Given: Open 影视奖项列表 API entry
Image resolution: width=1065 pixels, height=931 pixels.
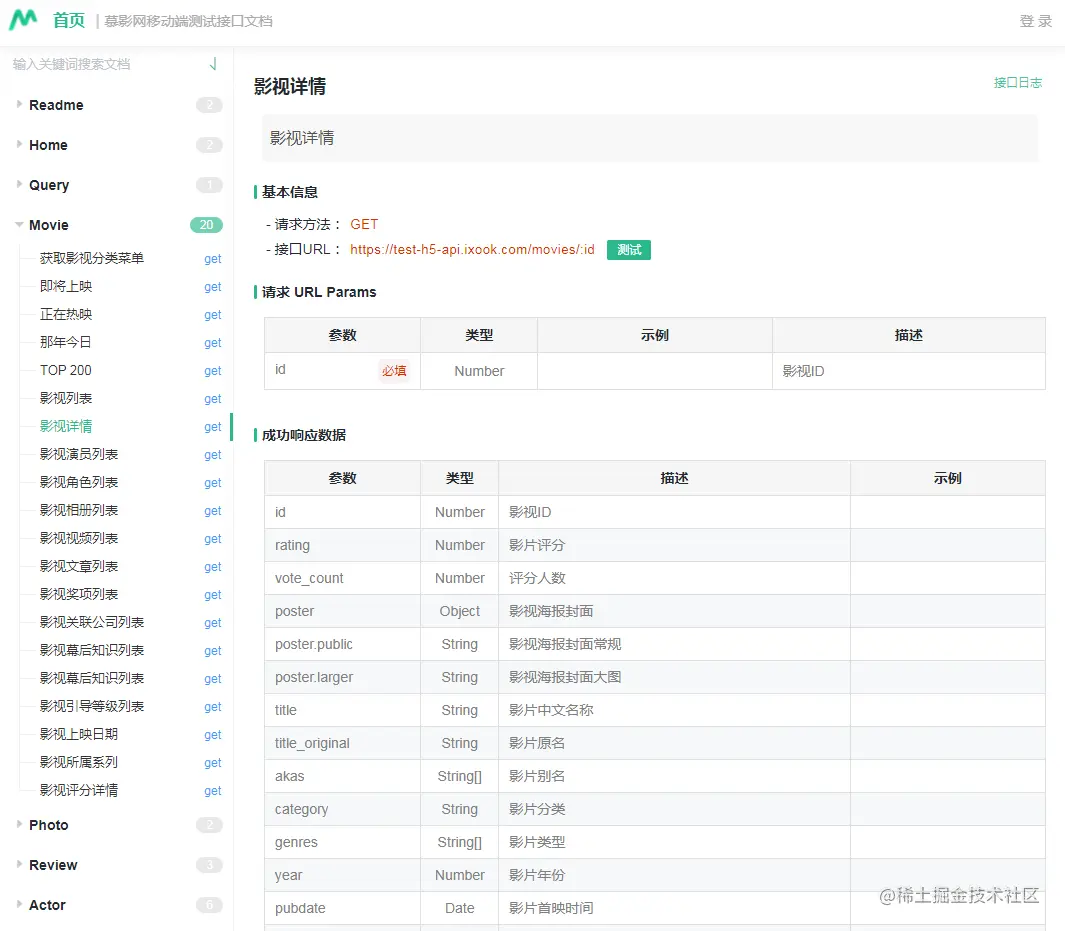Looking at the screenshot, I should pyautogui.click(x=79, y=594).
